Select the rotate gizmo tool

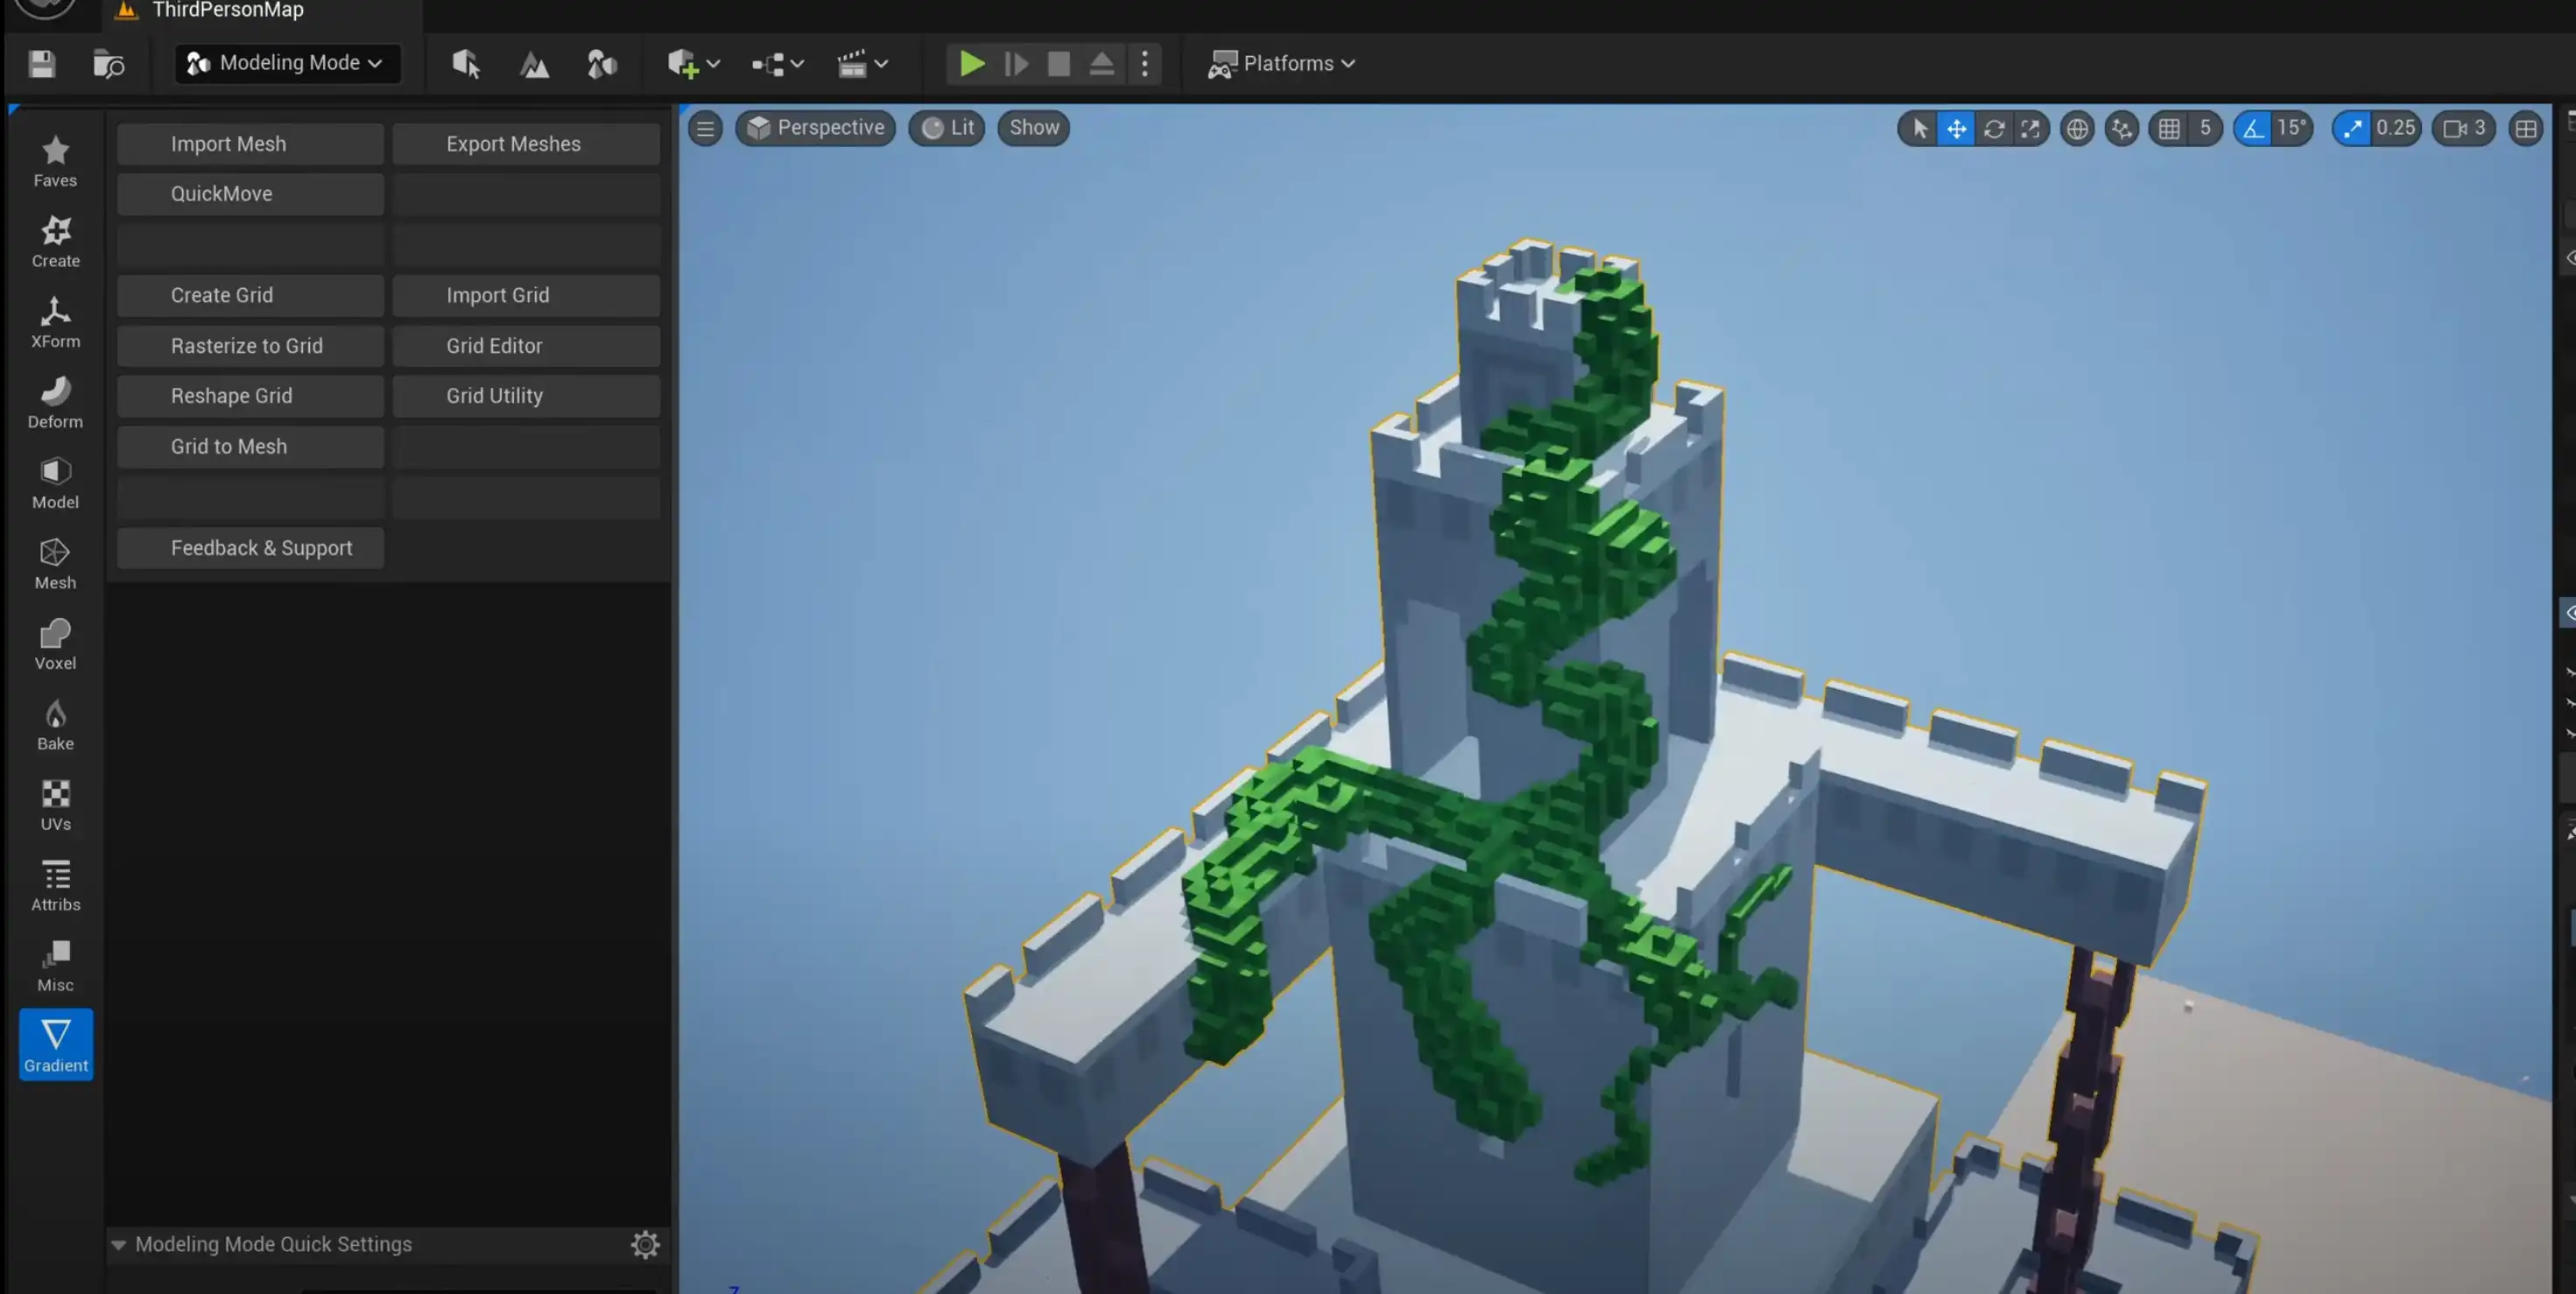point(1993,129)
